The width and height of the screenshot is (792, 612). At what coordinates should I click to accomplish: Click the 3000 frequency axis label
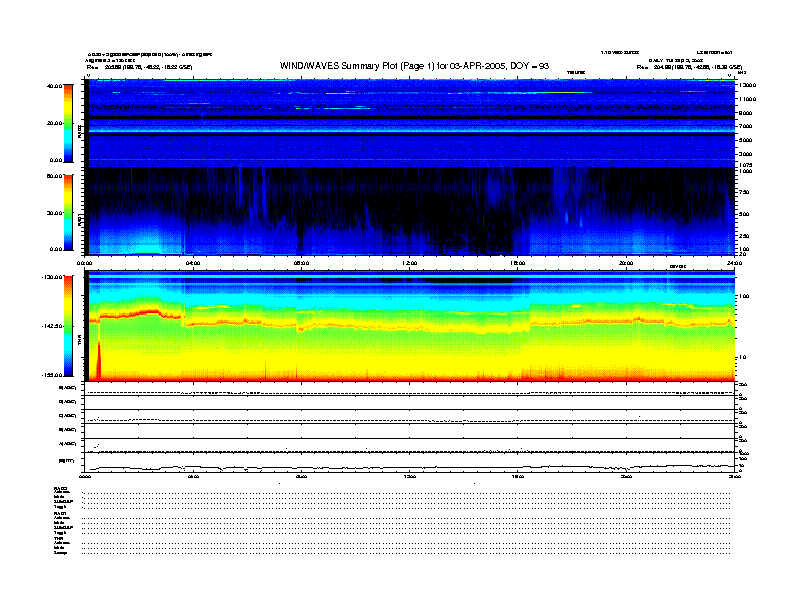pos(746,154)
